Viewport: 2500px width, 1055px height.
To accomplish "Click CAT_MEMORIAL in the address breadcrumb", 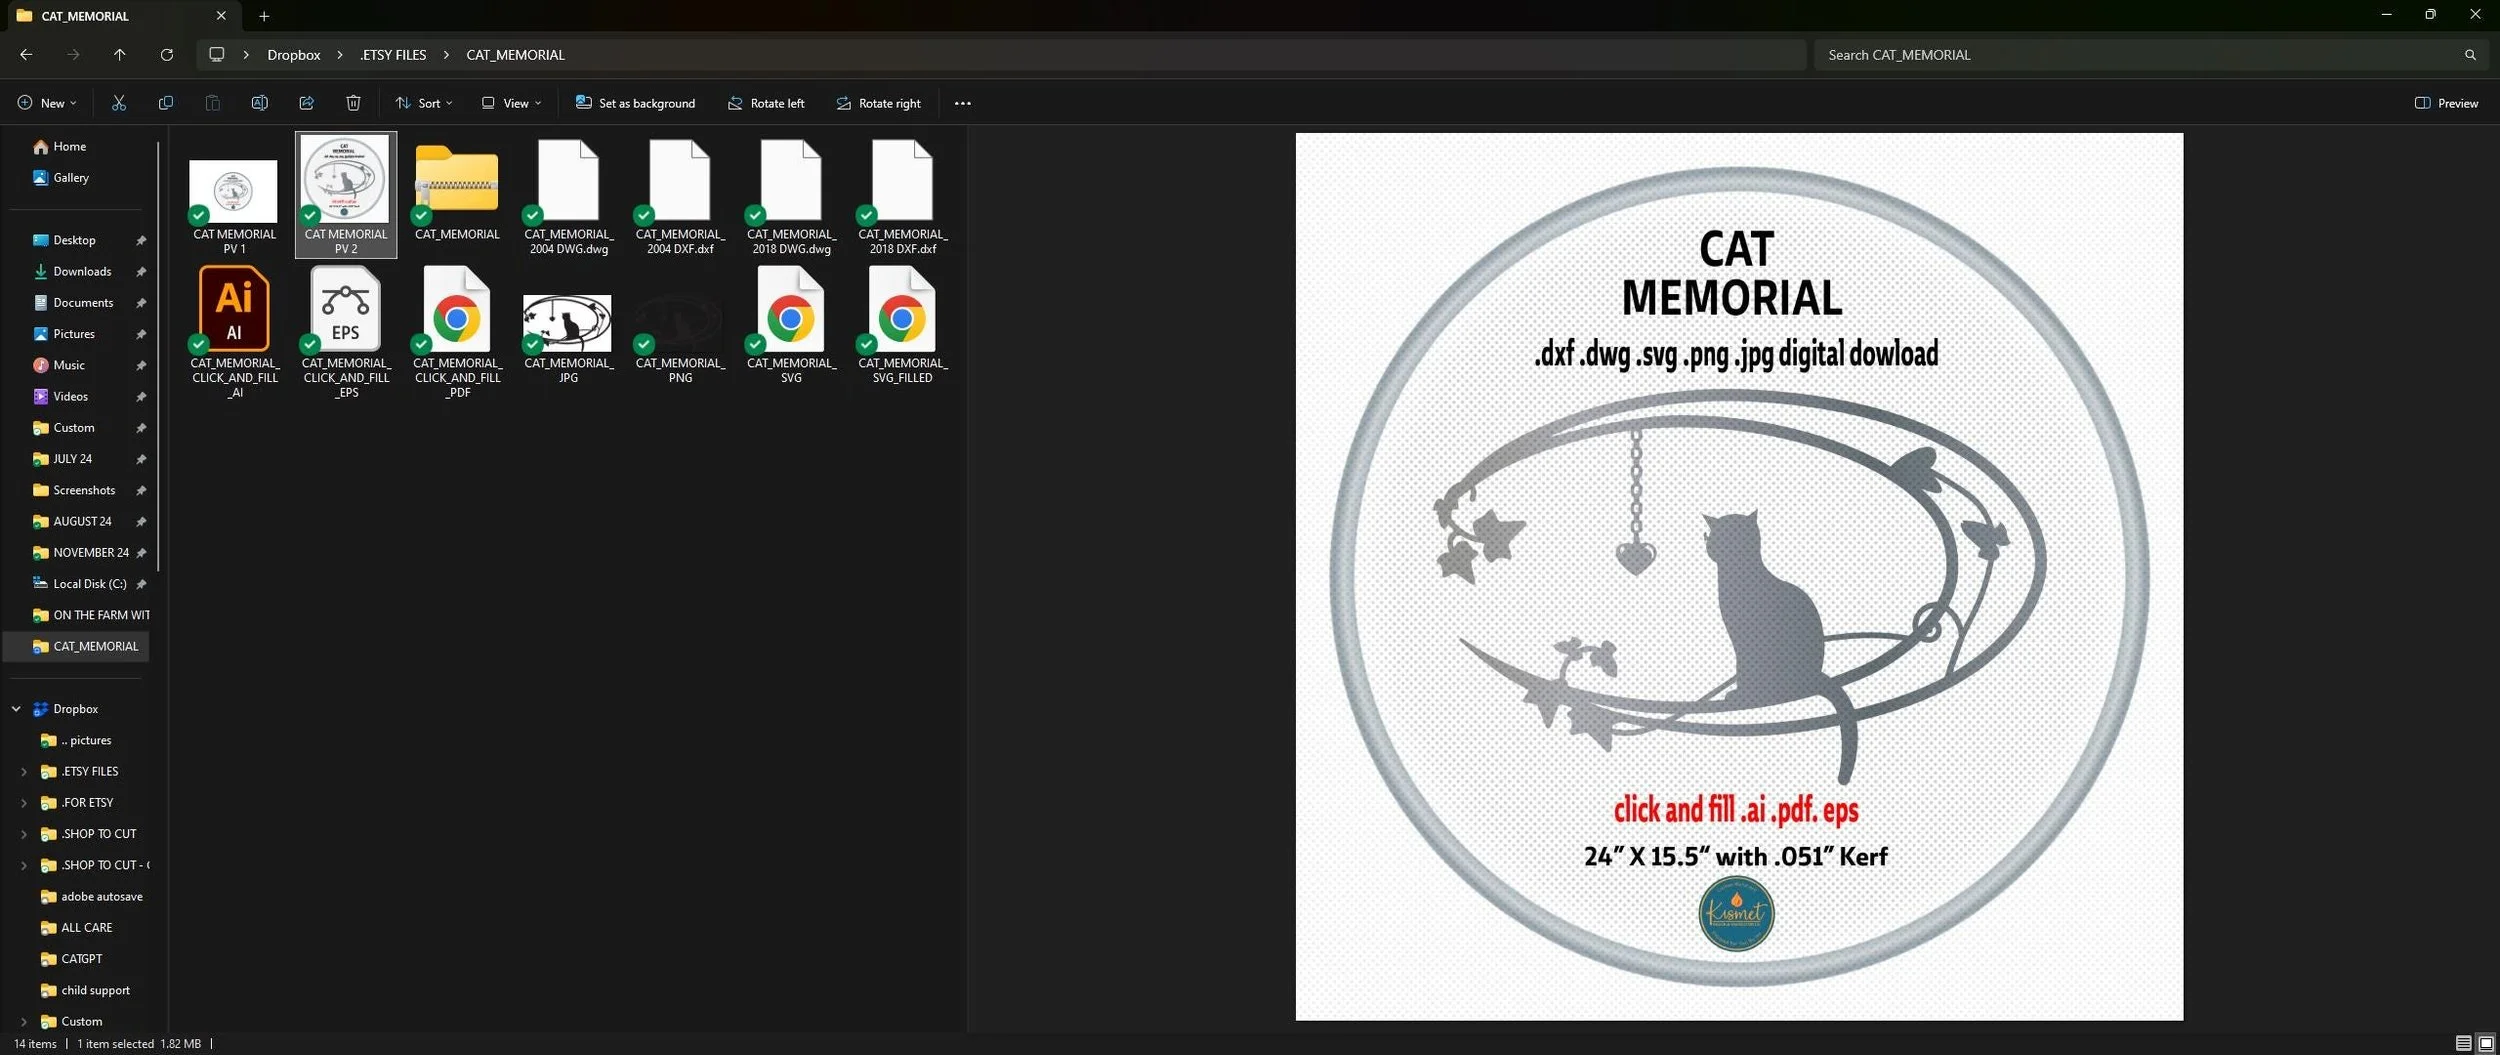I will click(x=515, y=55).
